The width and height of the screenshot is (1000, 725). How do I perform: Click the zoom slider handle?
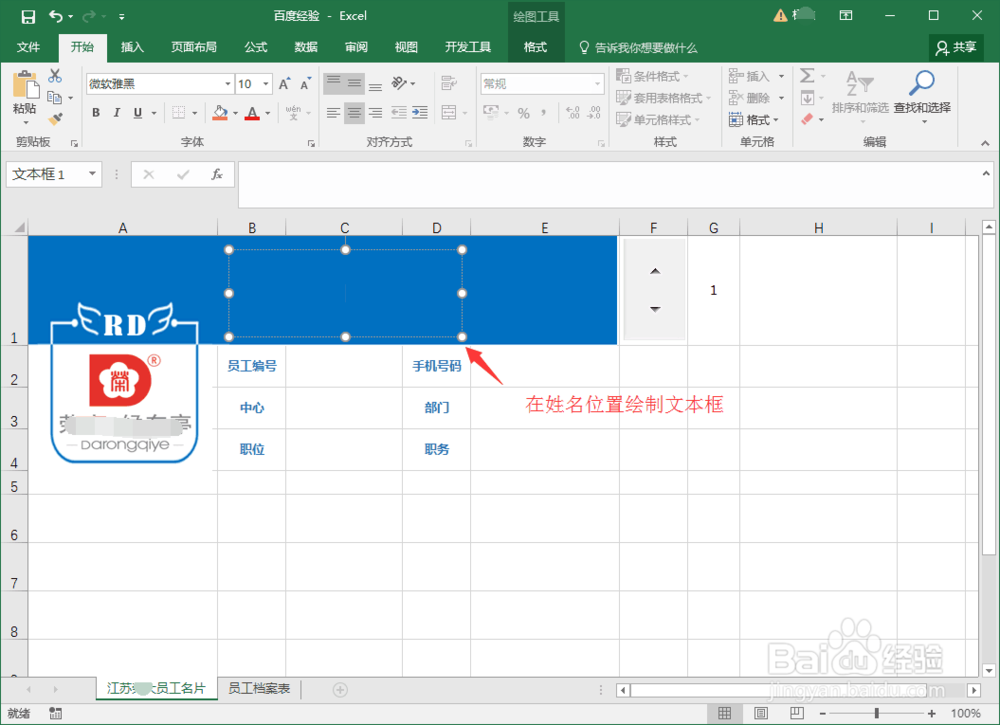(x=877, y=713)
